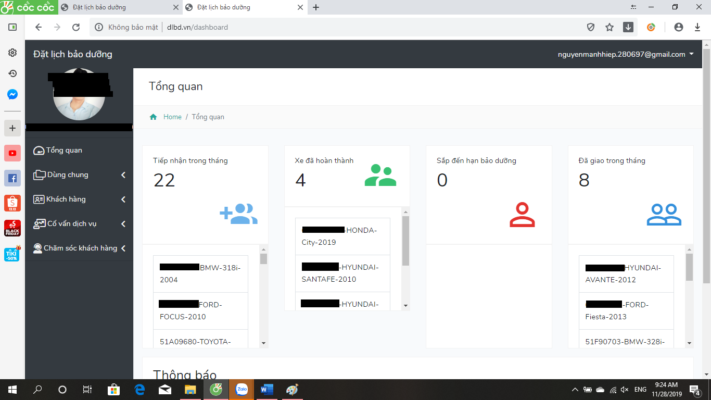
Task: Click the Home breadcrumb link
Action: click(x=172, y=117)
